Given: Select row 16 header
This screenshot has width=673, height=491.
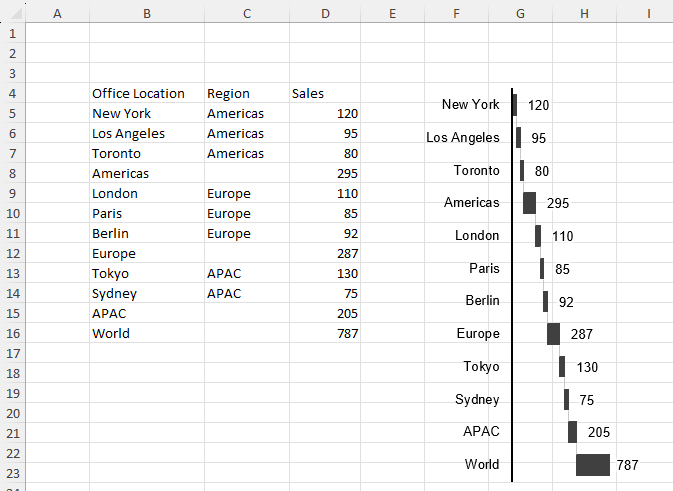Looking at the screenshot, I should point(12,333).
